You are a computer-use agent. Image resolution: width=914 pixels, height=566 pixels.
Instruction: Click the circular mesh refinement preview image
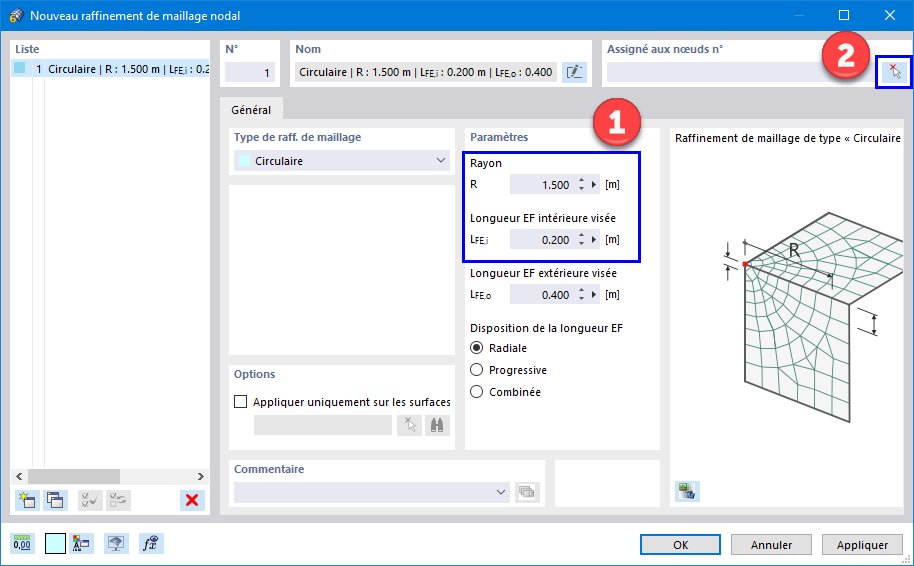click(x=813, y=316)
